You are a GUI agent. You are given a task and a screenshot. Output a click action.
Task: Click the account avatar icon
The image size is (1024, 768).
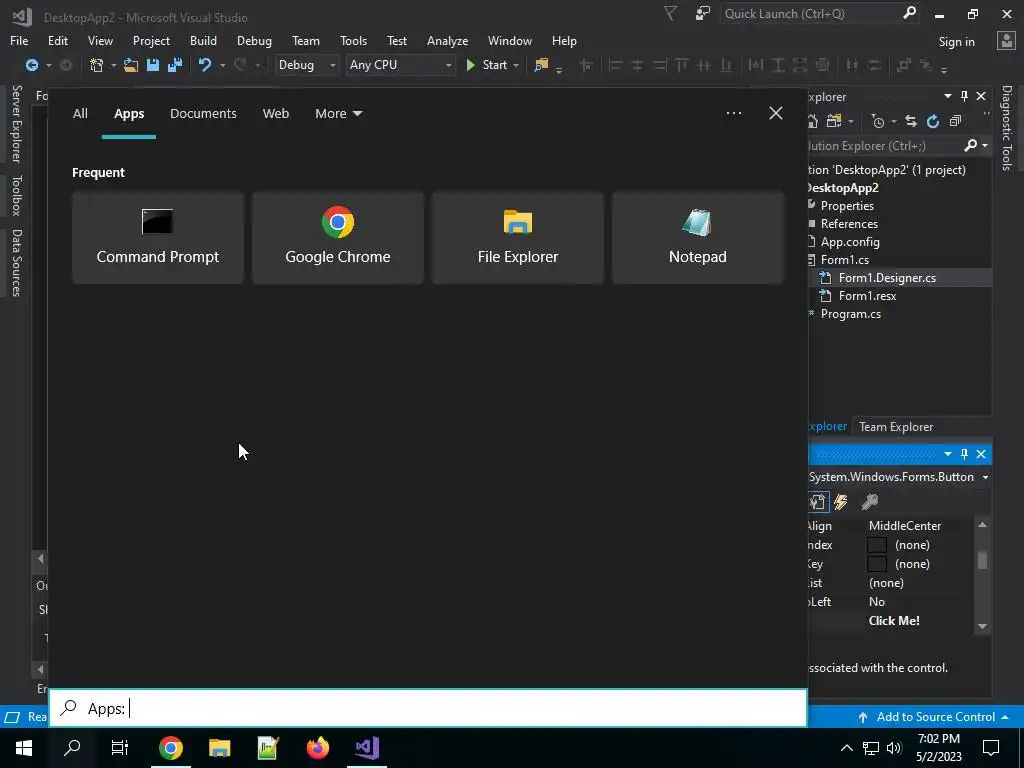[1006, 40]
